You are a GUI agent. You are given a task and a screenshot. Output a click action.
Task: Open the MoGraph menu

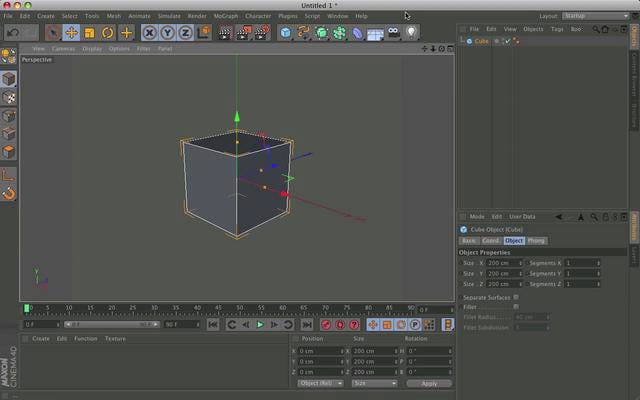(x=225, y=16)
